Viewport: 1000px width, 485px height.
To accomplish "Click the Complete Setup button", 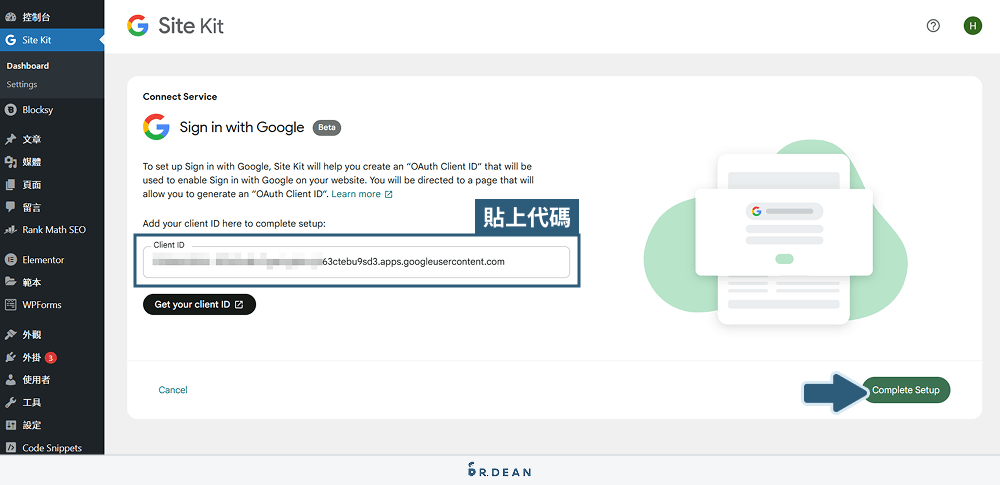I will 906,390.
